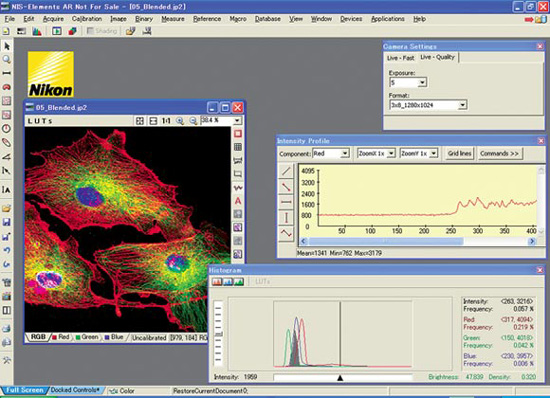Open the Acquire menu
The width and height of the screenshot is (550, 398).
pos(53,19)
